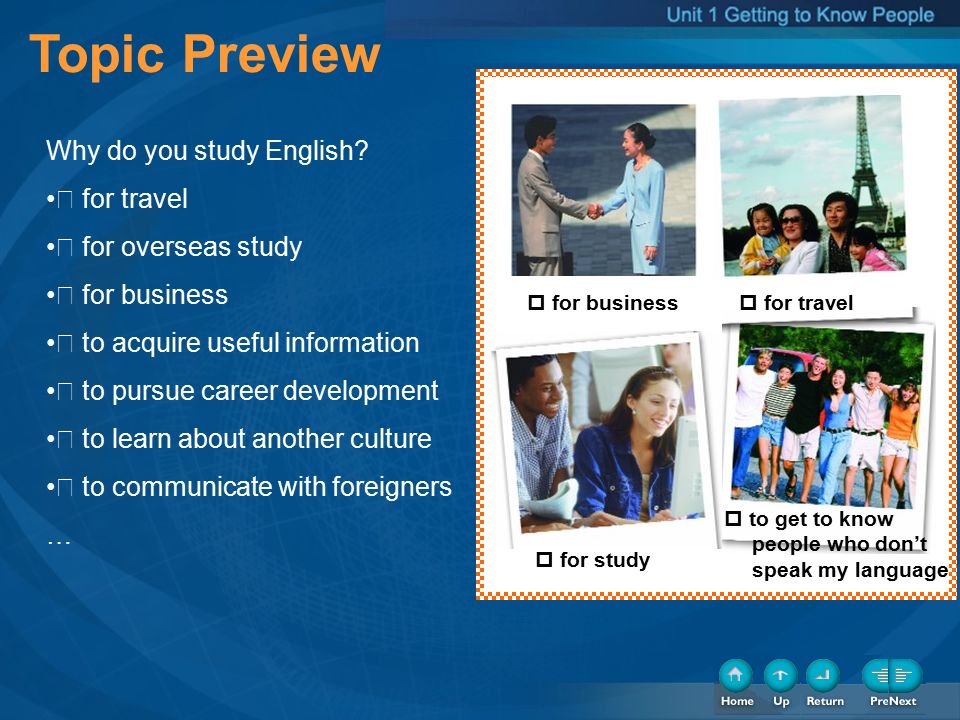Tick the 'for business' box in the list
960x720 pixels.
(65, 296)
